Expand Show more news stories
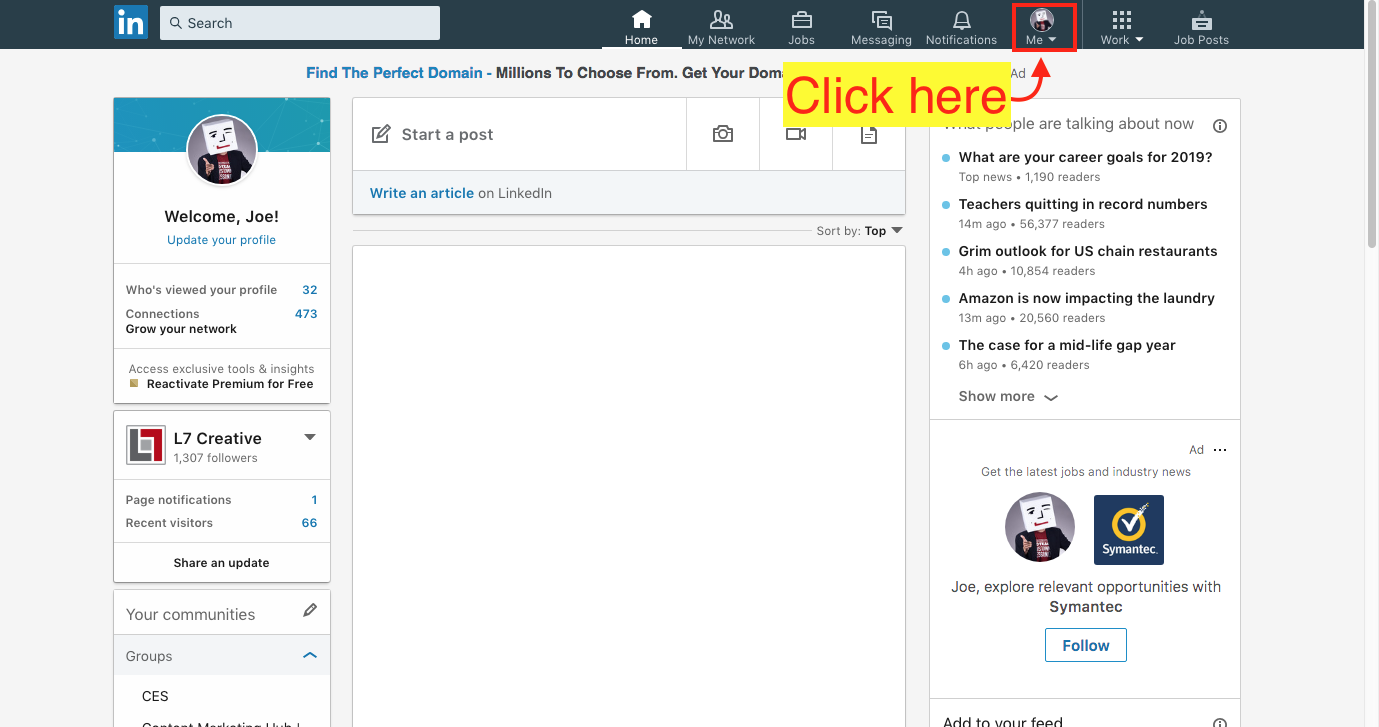Screen dimensions: 1379x727 [x=1008, y=396]
